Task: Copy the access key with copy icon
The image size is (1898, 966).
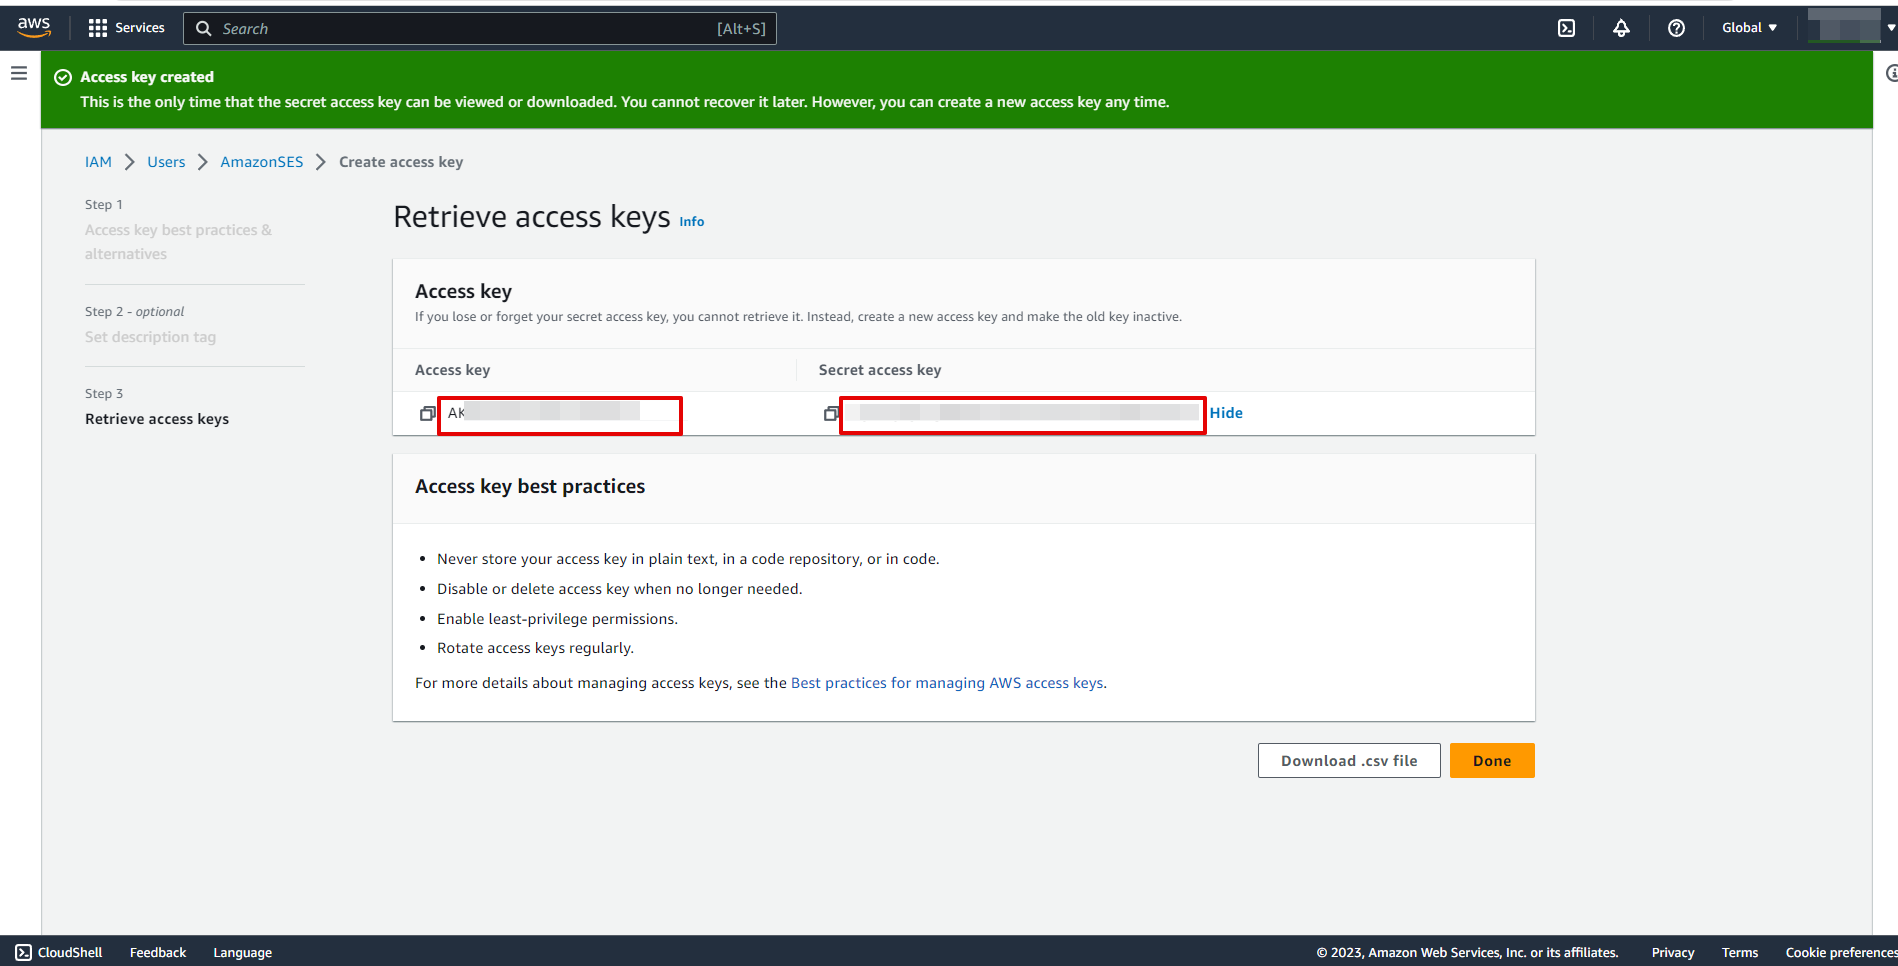Action: (x=427, y=413)
